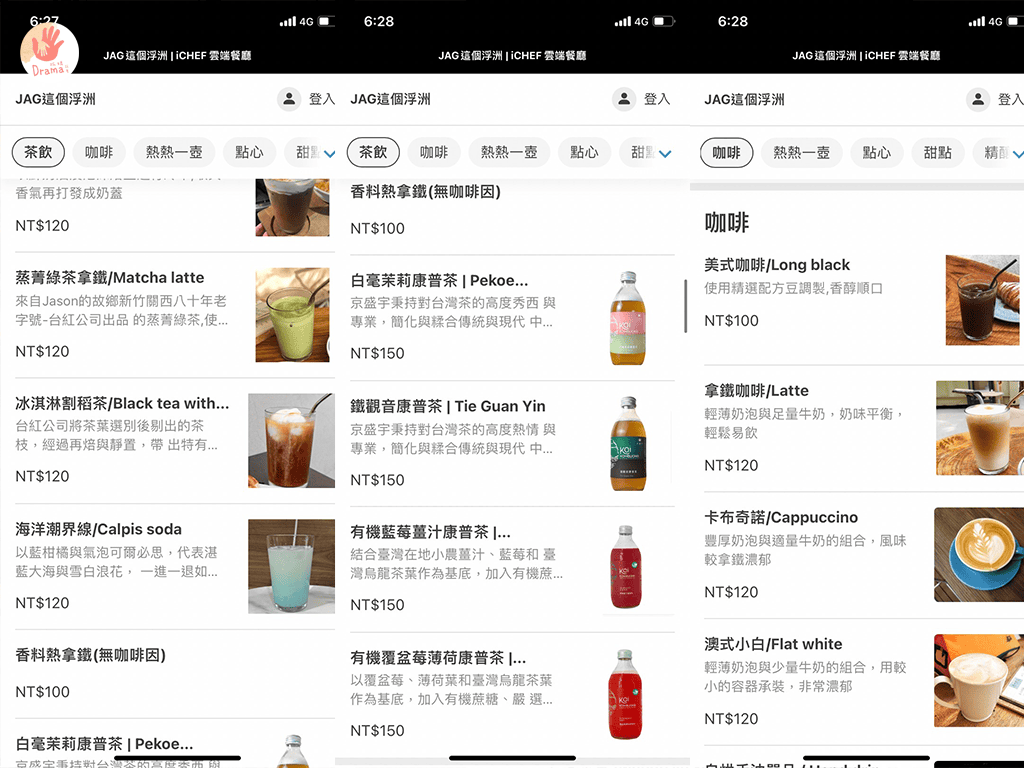Click the Drama hand logo
Screen dimensions: 1024x768
click(49, 49)
